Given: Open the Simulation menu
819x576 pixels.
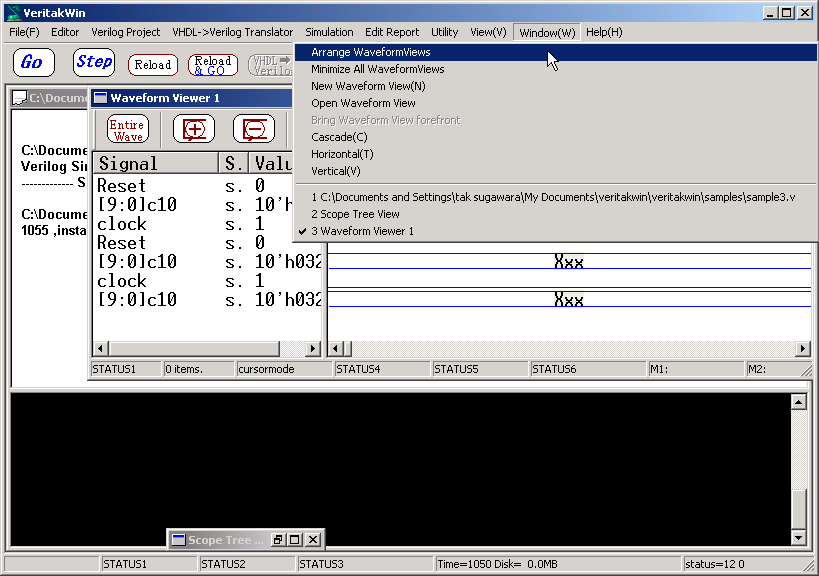Looking at the screenshot, I should click(329, 32).
